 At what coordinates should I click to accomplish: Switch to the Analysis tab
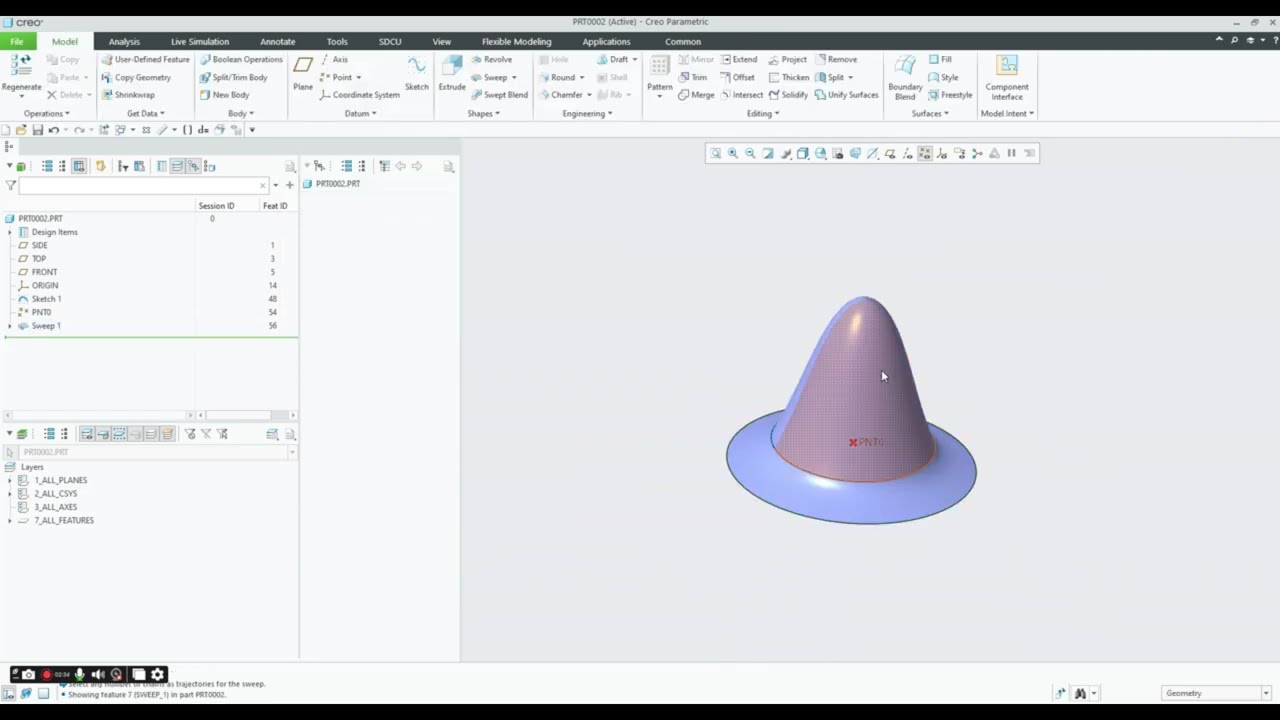click(124, 41)
